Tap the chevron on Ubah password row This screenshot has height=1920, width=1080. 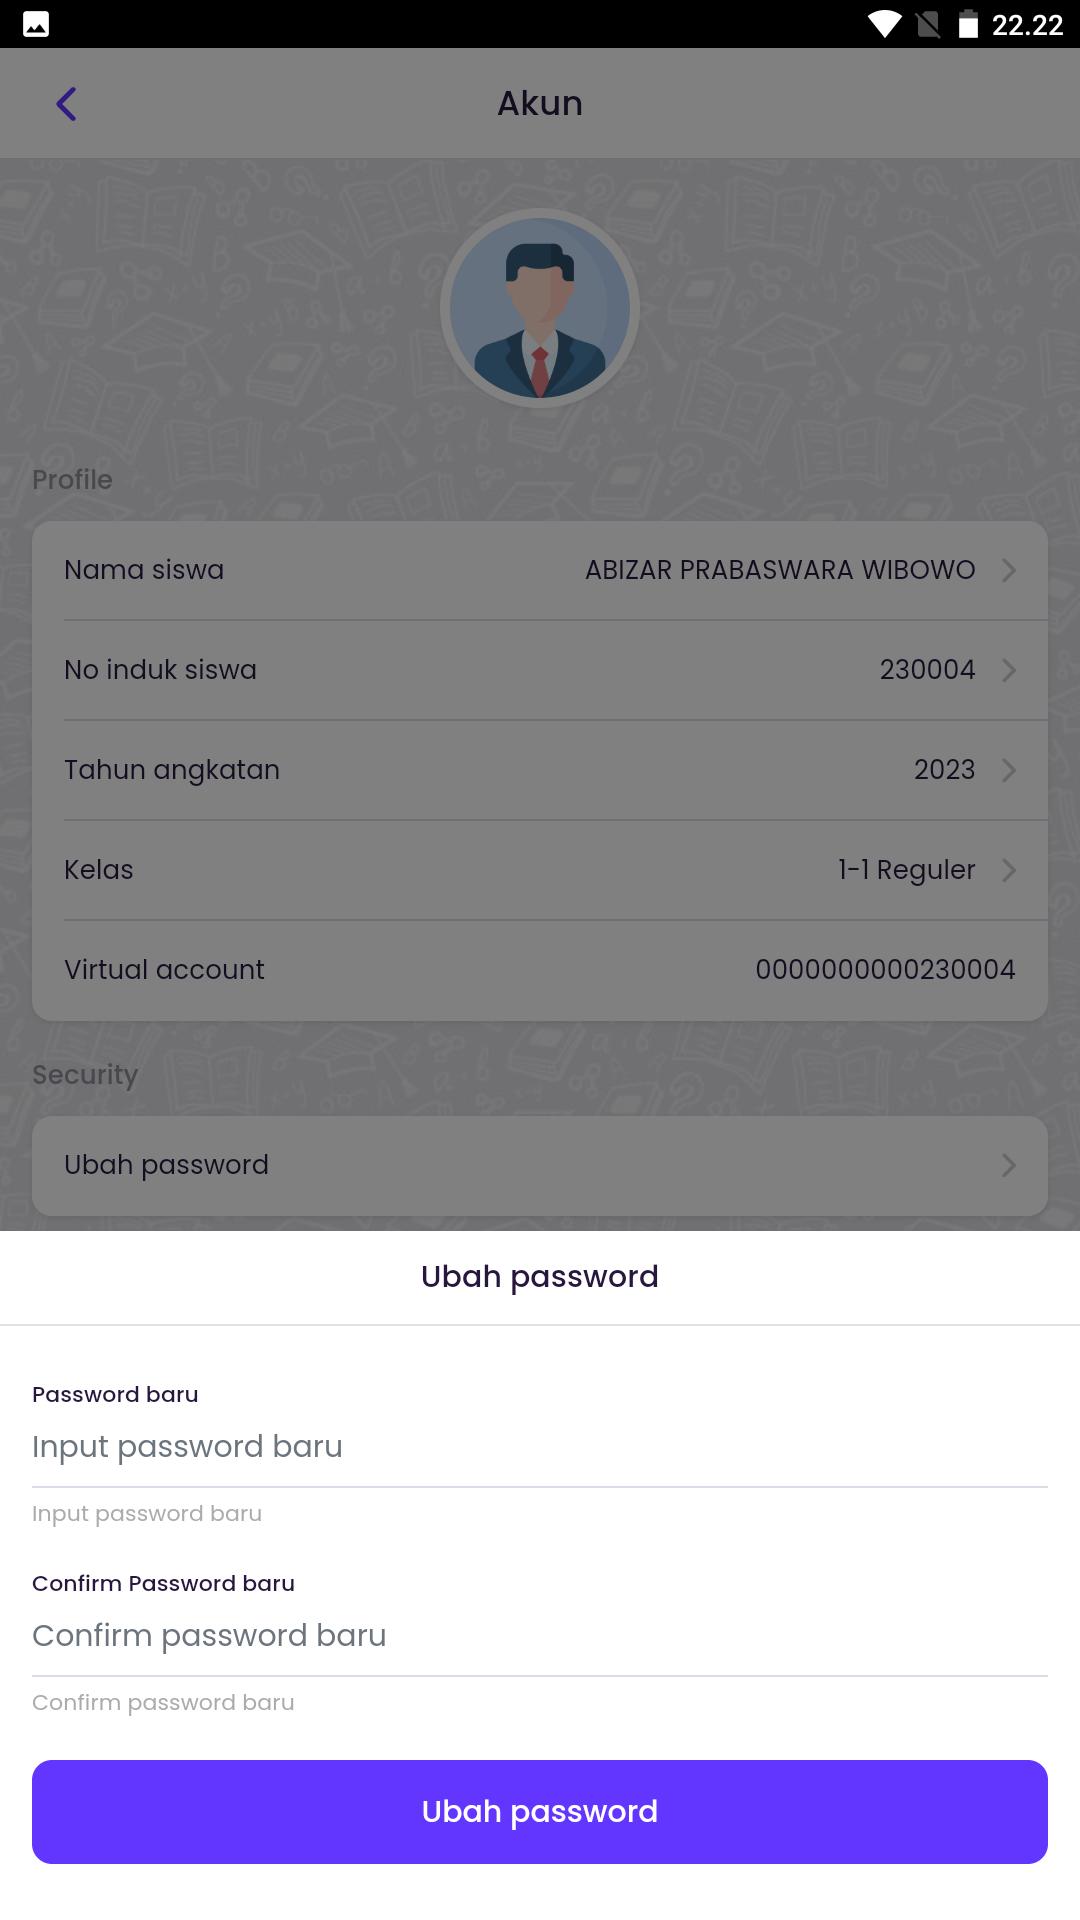tap(1009, 1165)
